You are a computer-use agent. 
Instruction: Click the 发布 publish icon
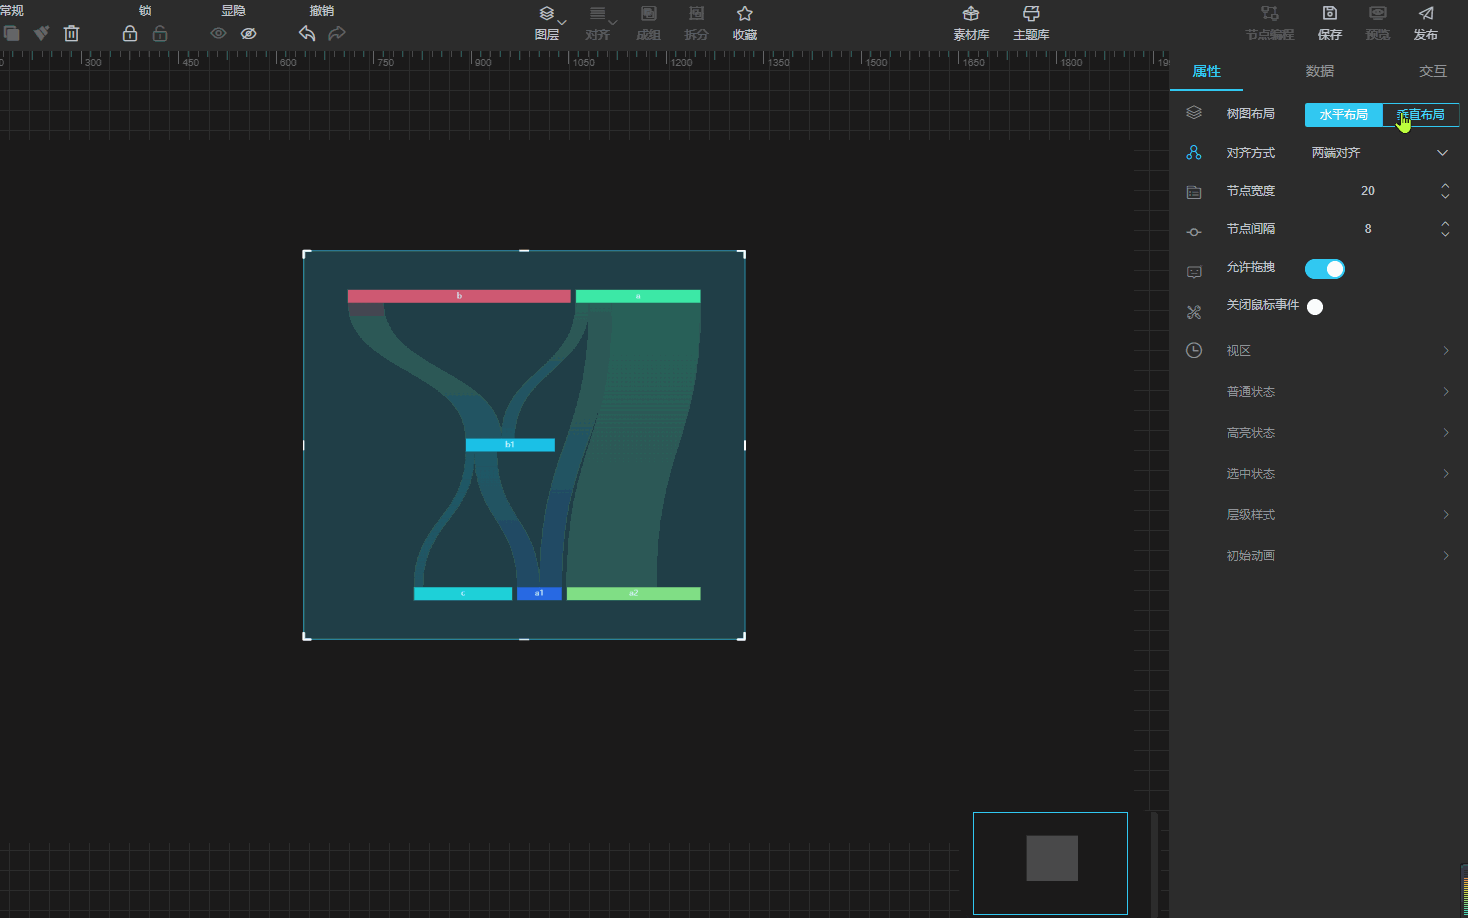pos(1426,23)
